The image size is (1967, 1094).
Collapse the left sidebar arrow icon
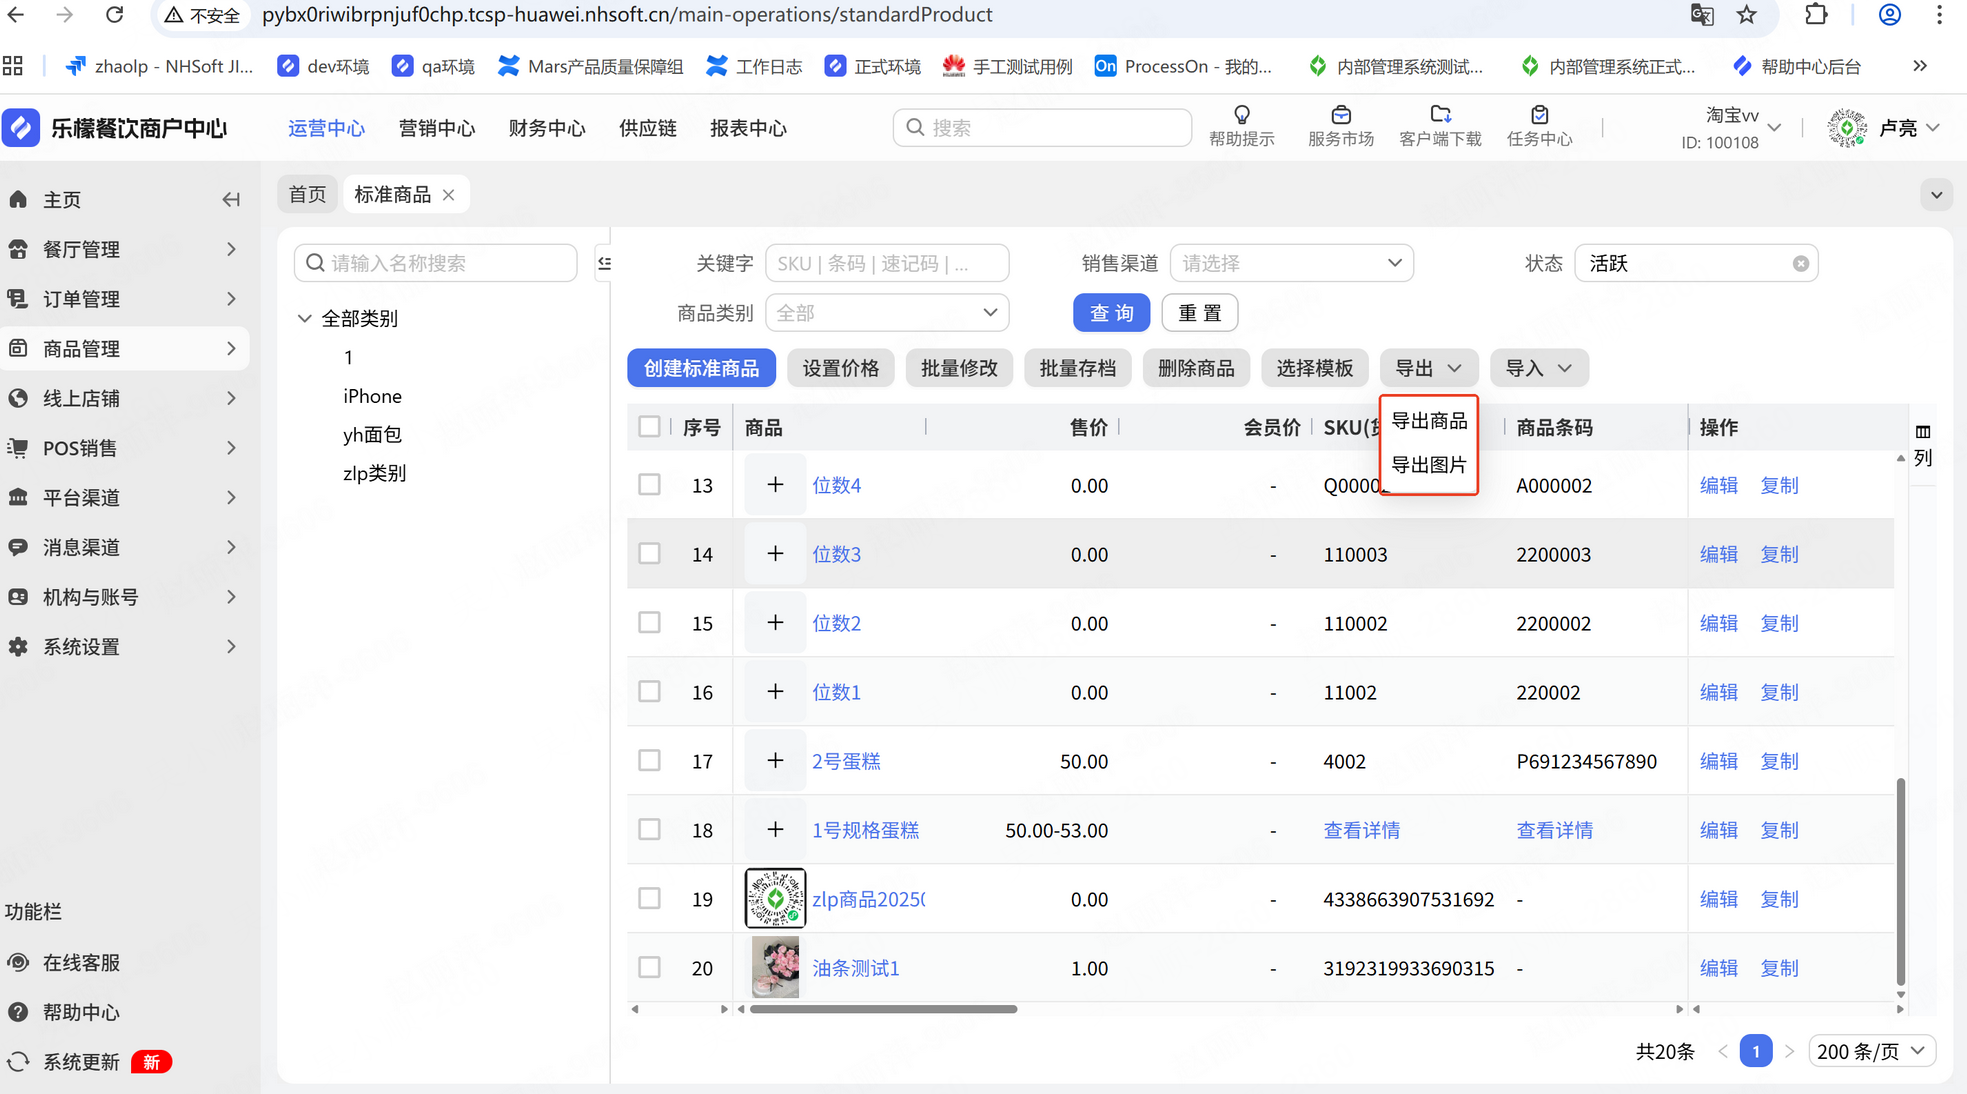point(231,199)
